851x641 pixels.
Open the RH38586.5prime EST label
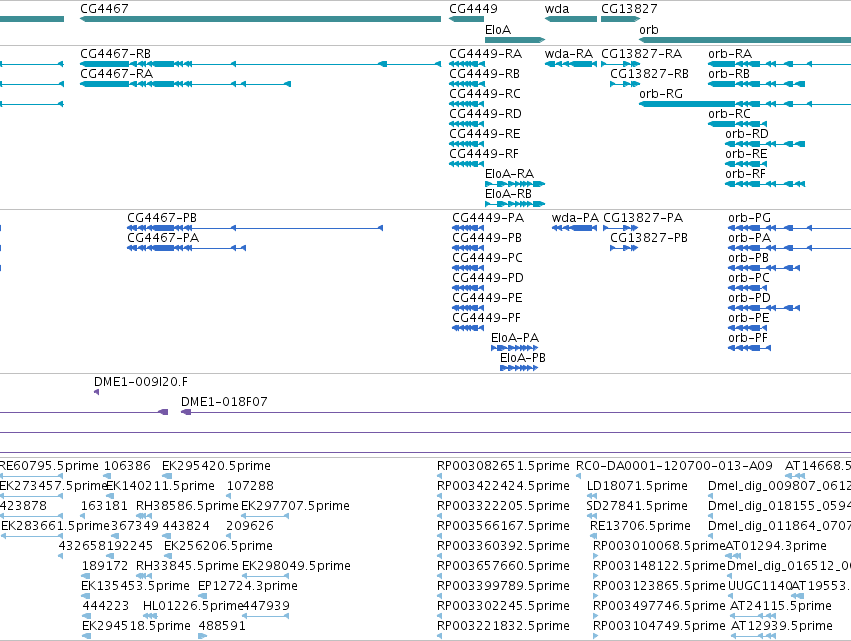click(187, 506)
